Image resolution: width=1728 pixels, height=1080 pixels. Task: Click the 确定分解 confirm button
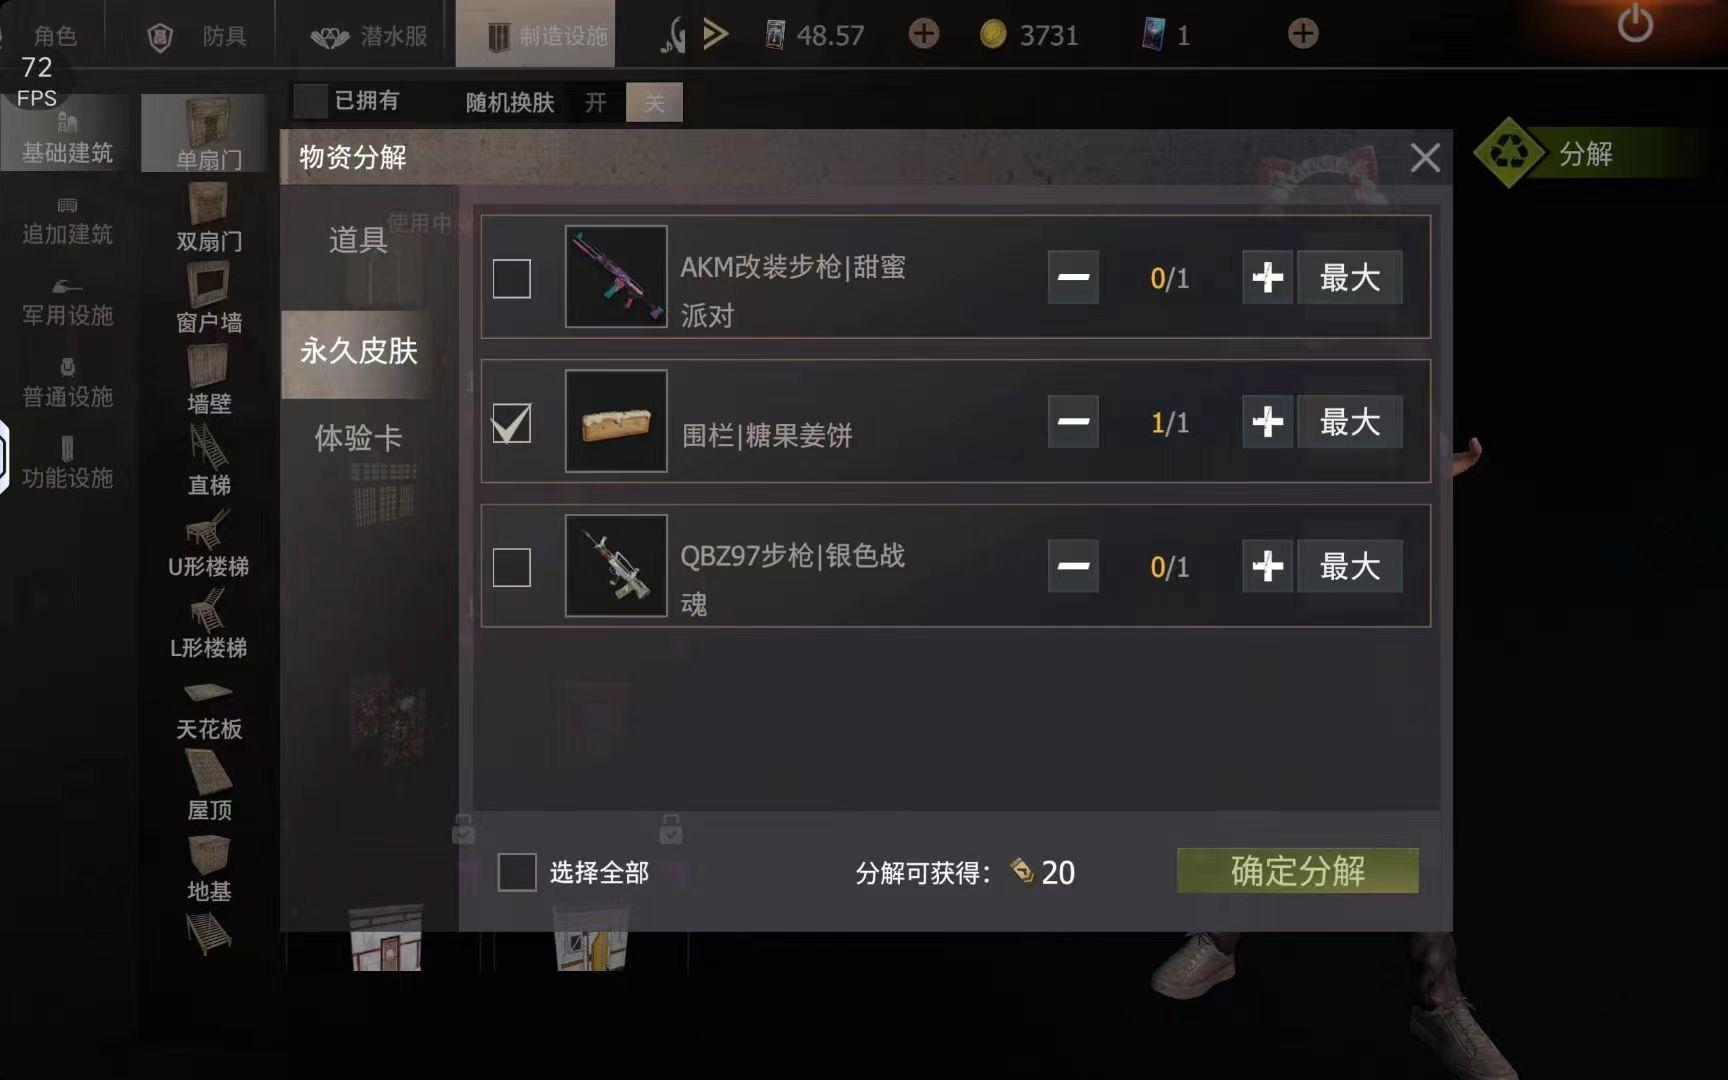pyautogui.click(x=1298, y=871)
